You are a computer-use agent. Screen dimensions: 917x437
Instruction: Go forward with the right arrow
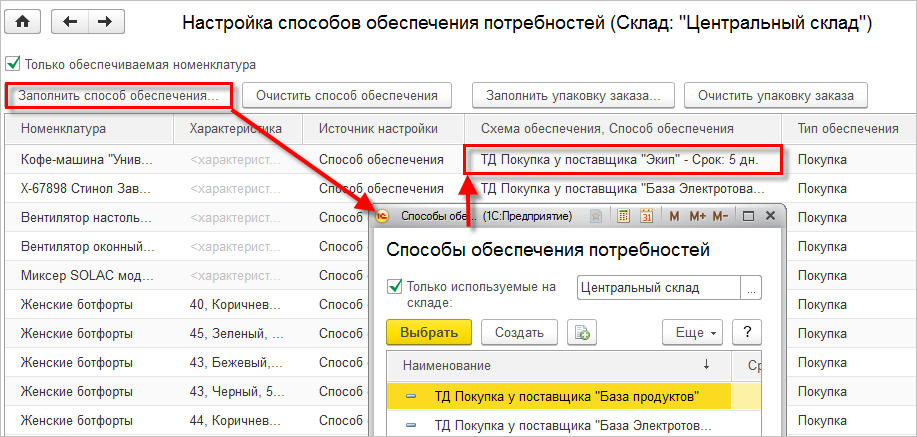tap(105, 21)
